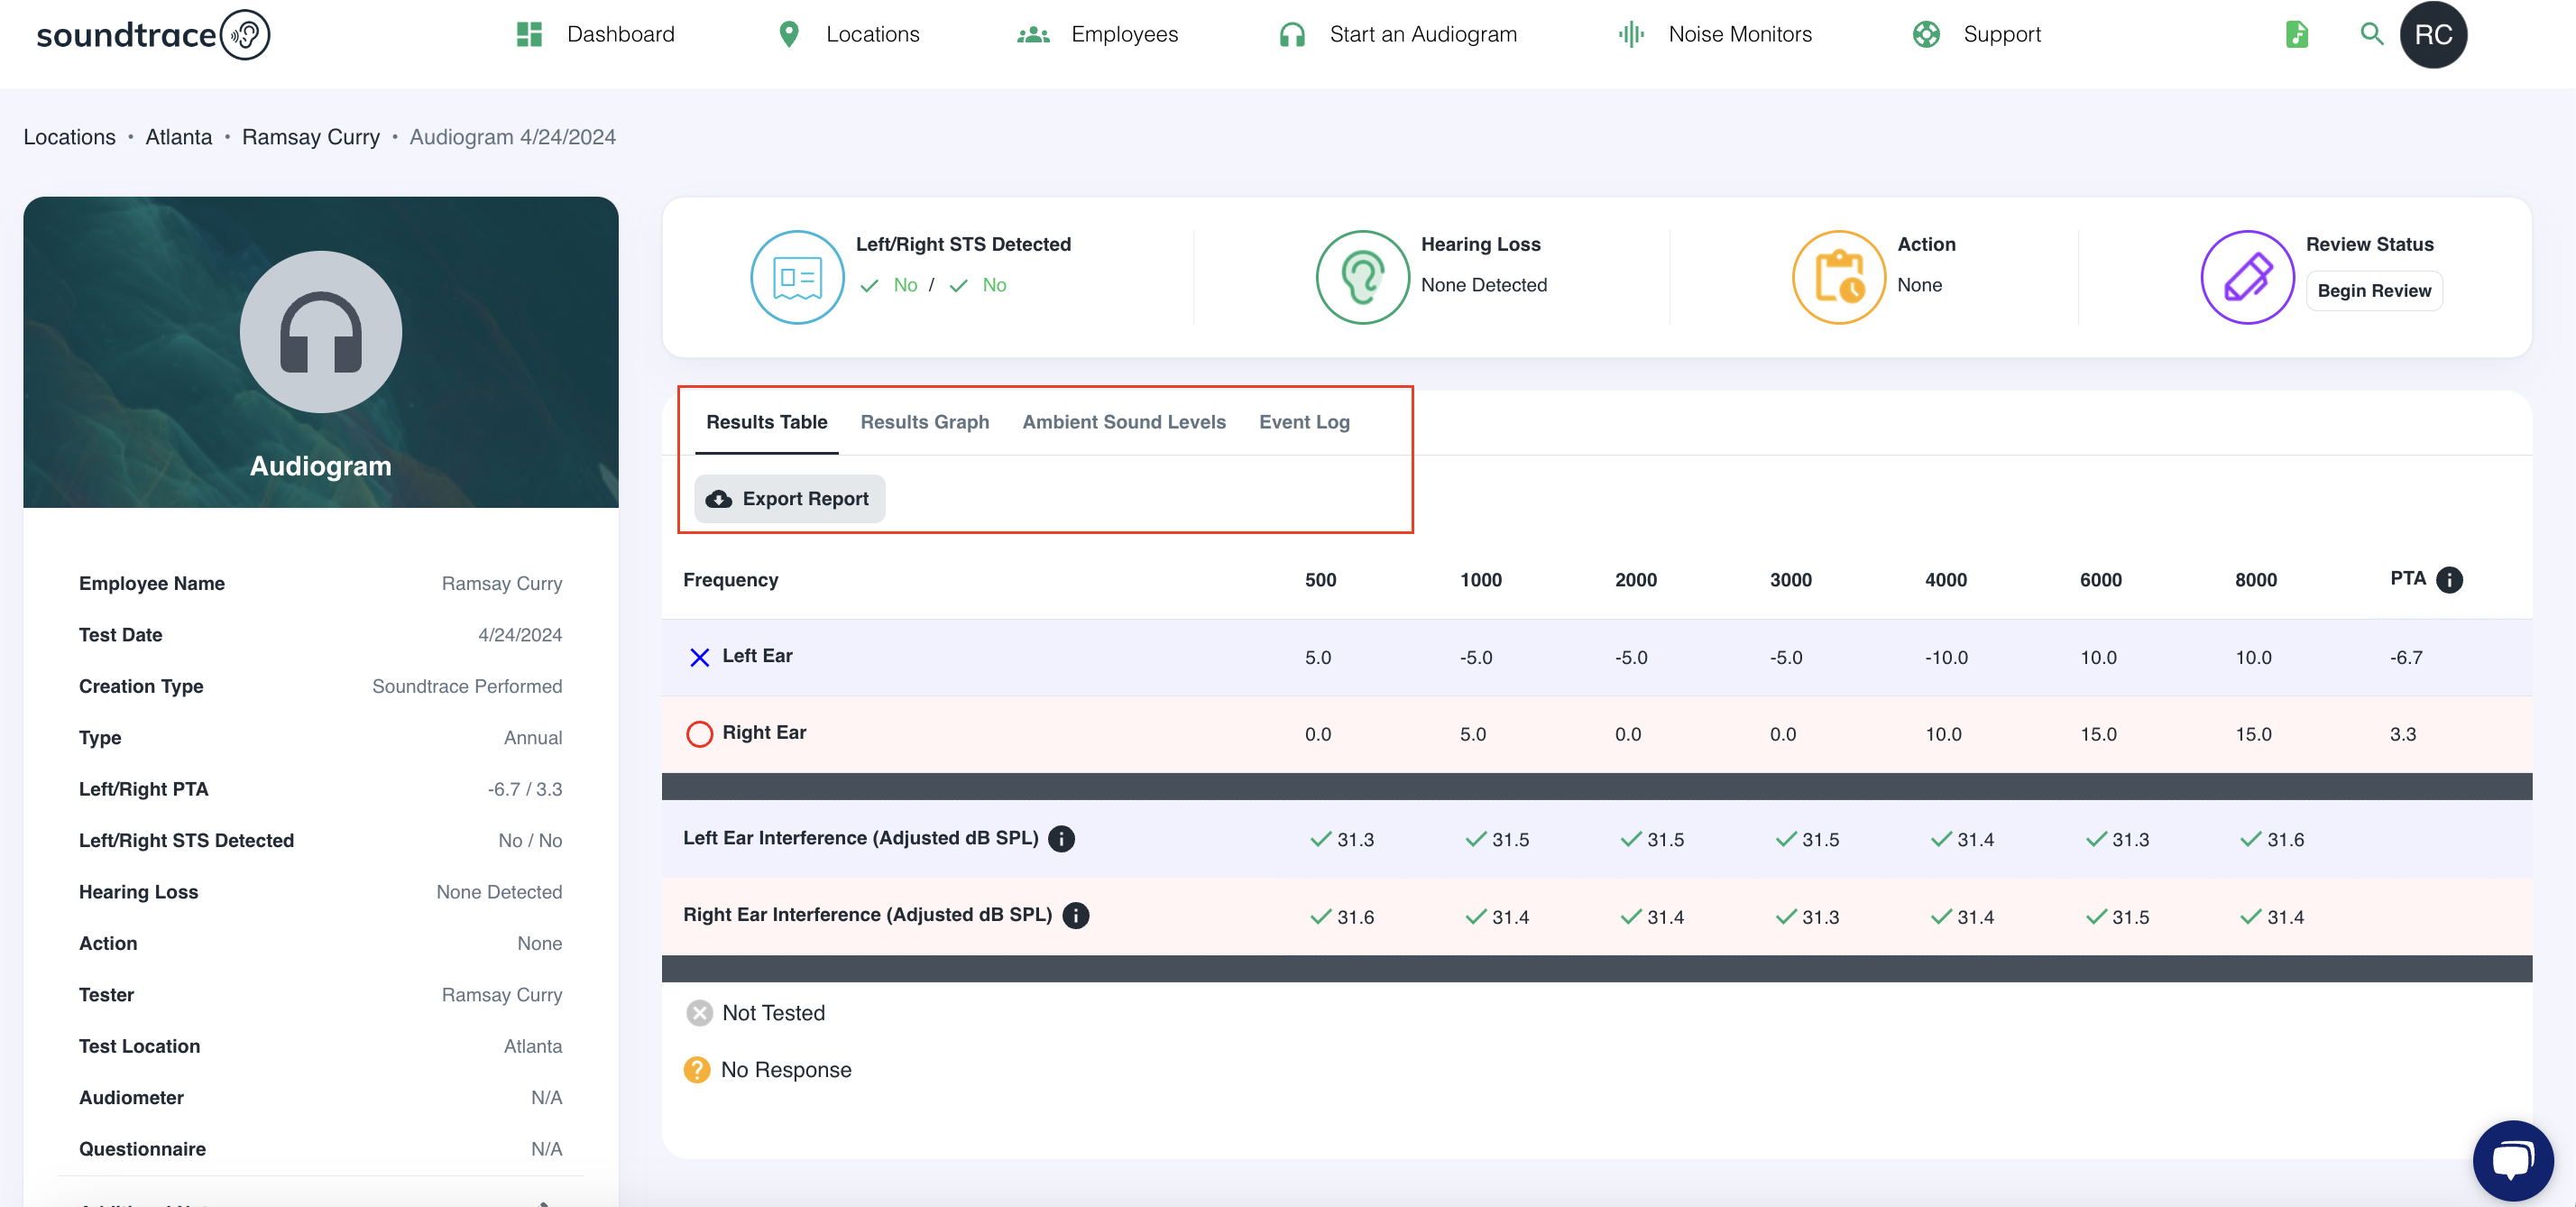2576x1207 pixels.
Task: Click the Hearing Loss ear icon
Action: click(x=1362, y=277)
